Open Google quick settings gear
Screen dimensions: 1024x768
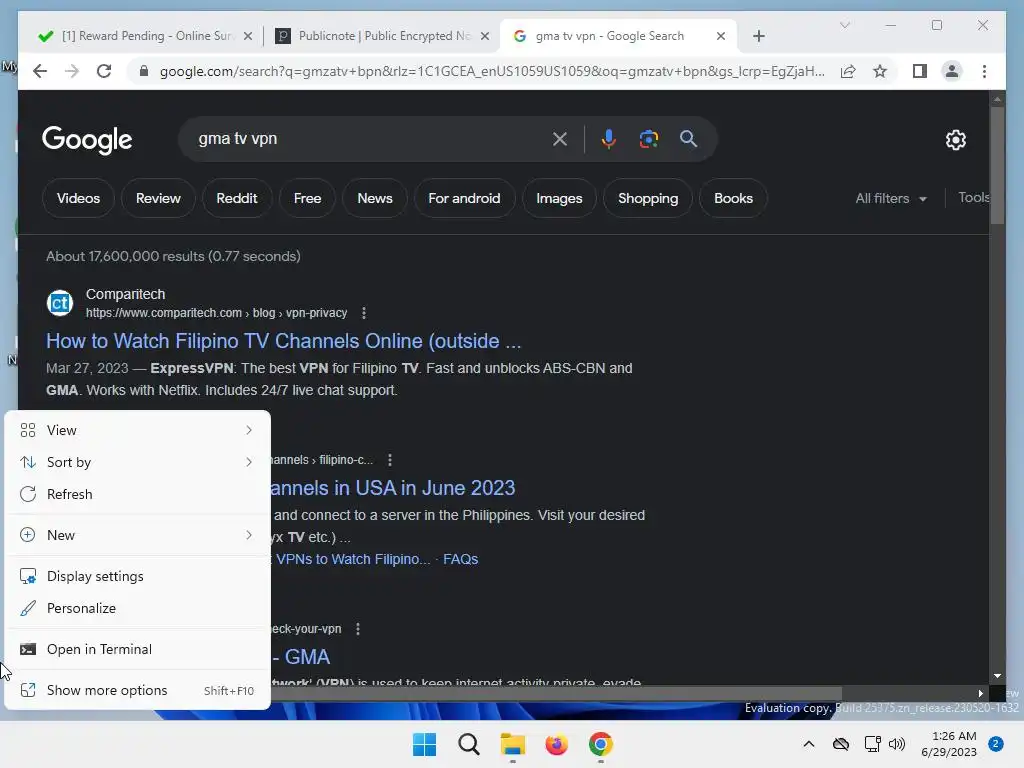pos(955,140)
